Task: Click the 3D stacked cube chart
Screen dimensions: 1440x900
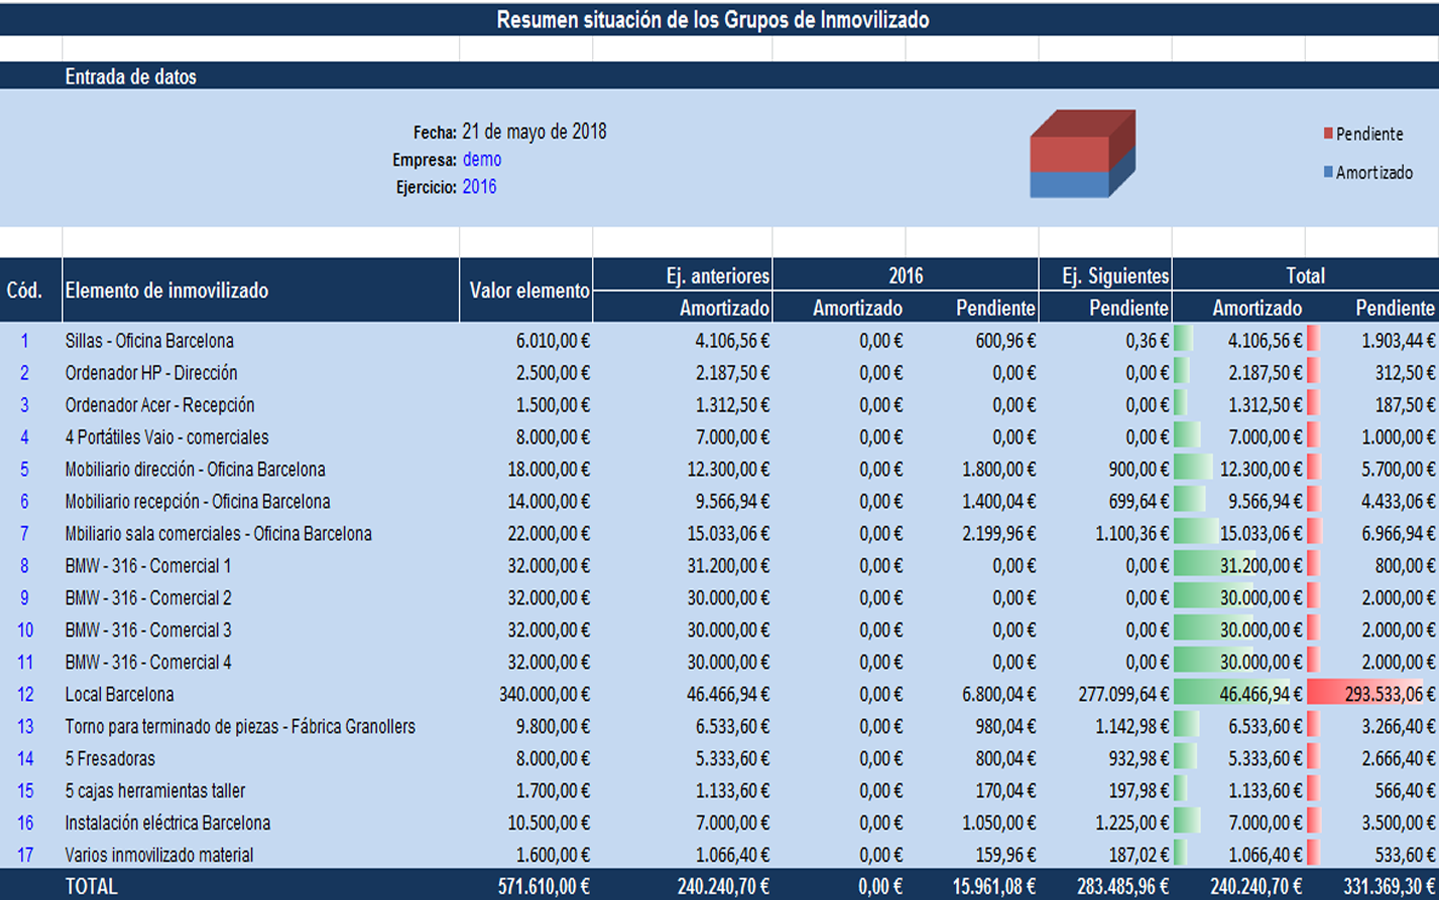Action: click(x=1082, y=154)
